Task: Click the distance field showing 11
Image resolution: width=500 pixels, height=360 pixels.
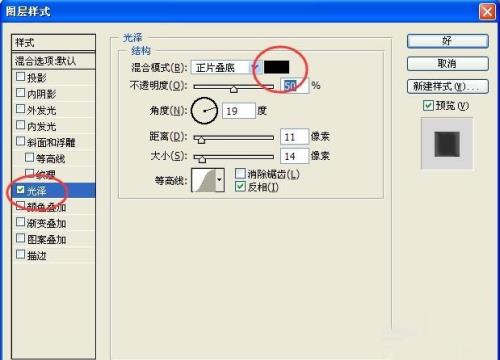Action: [x=294, y=137]
